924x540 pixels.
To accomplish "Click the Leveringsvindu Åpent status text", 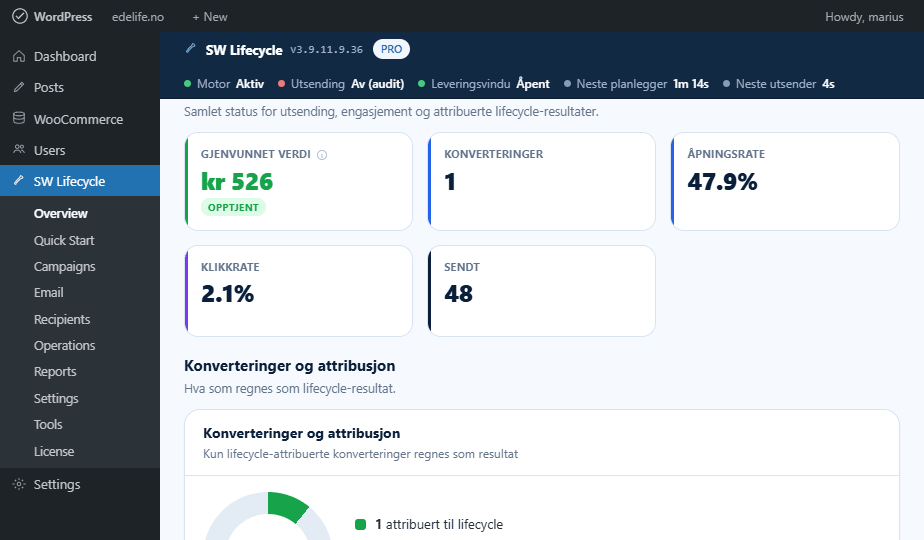I will point(490,84).
